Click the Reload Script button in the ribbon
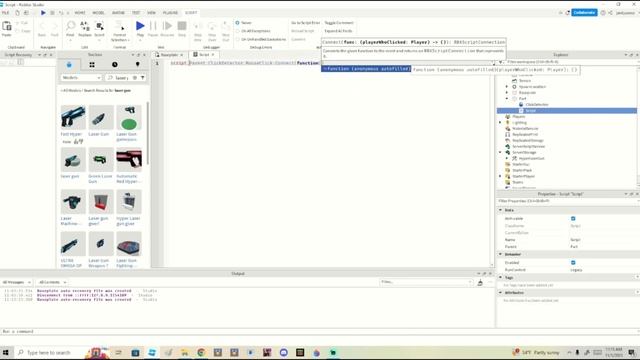Screen dimensions: 640x360 (302, 31)
